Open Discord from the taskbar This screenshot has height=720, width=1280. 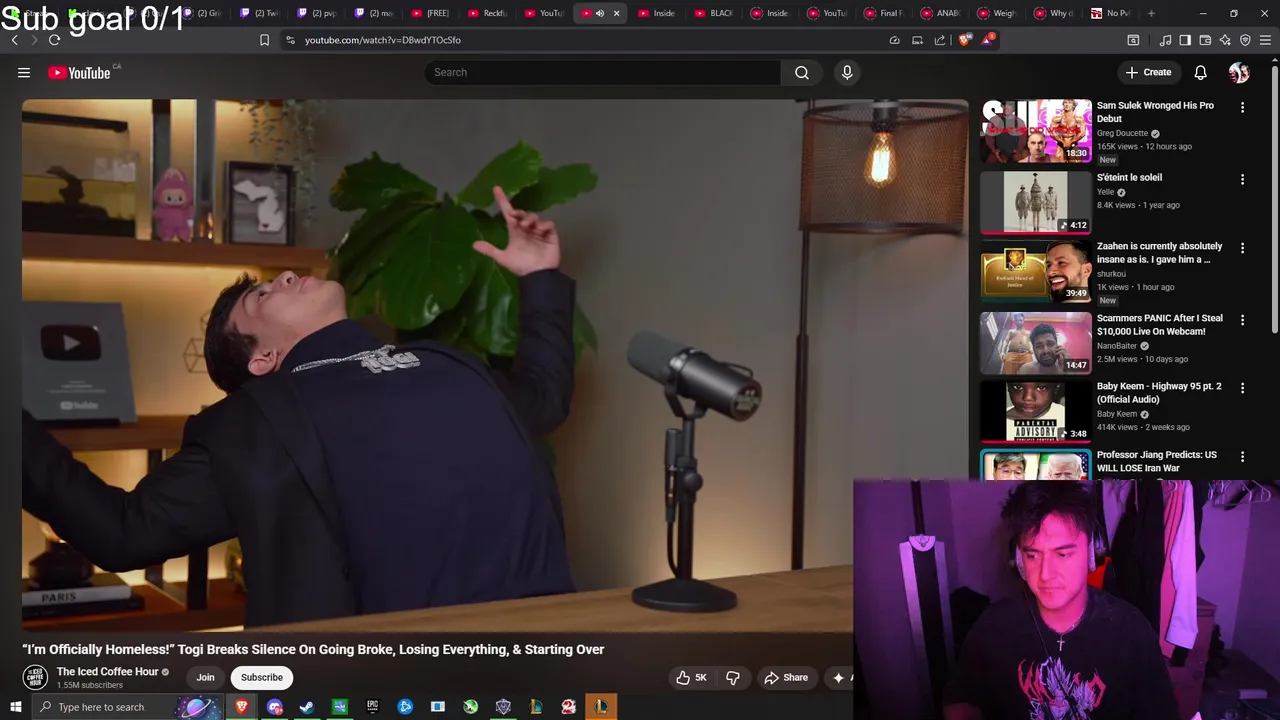click(x=274, y=707)
